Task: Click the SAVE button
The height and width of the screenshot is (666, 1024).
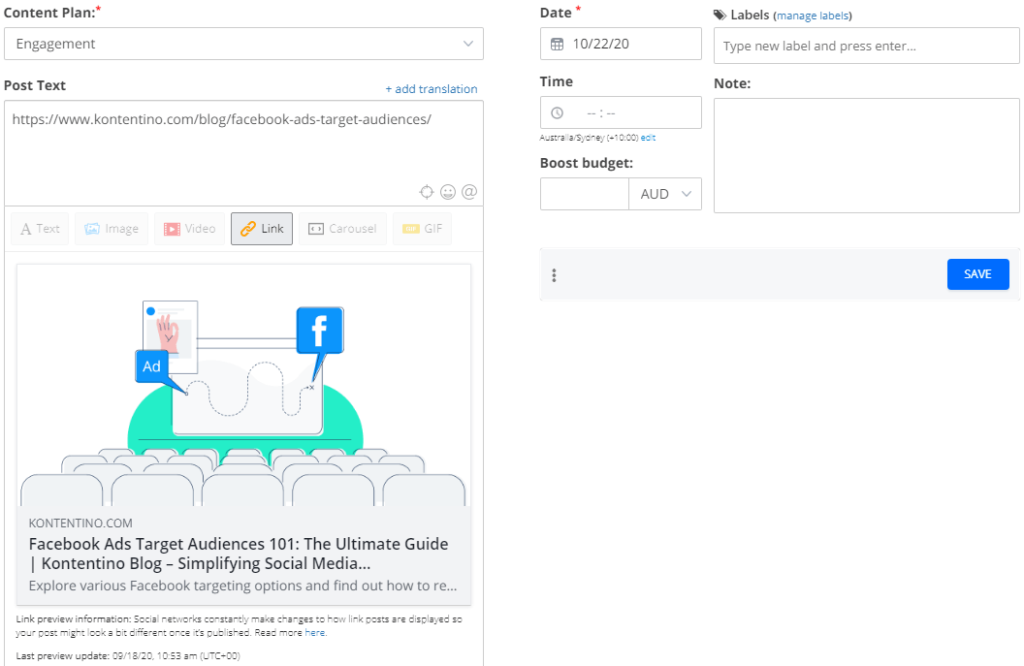Action: click(978, 274)
